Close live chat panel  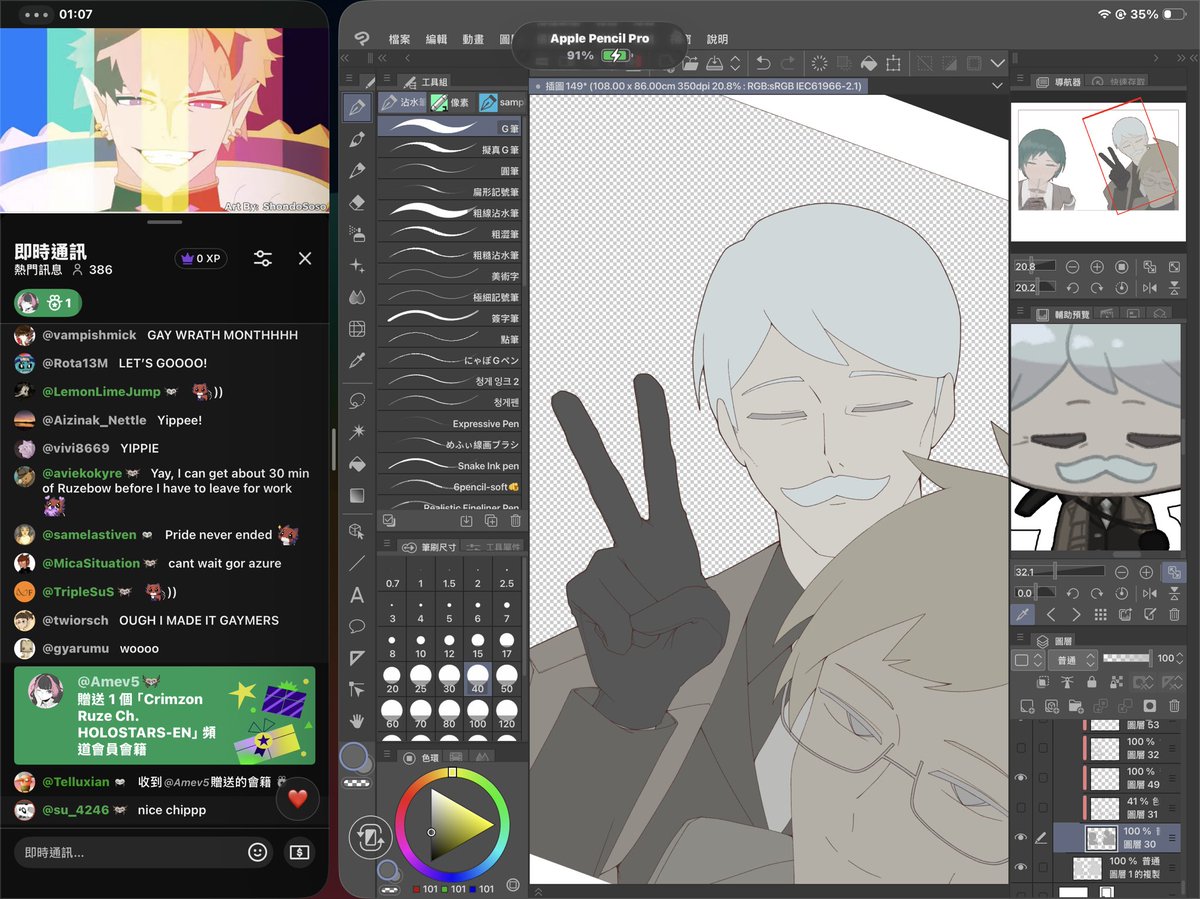[305, 258]
